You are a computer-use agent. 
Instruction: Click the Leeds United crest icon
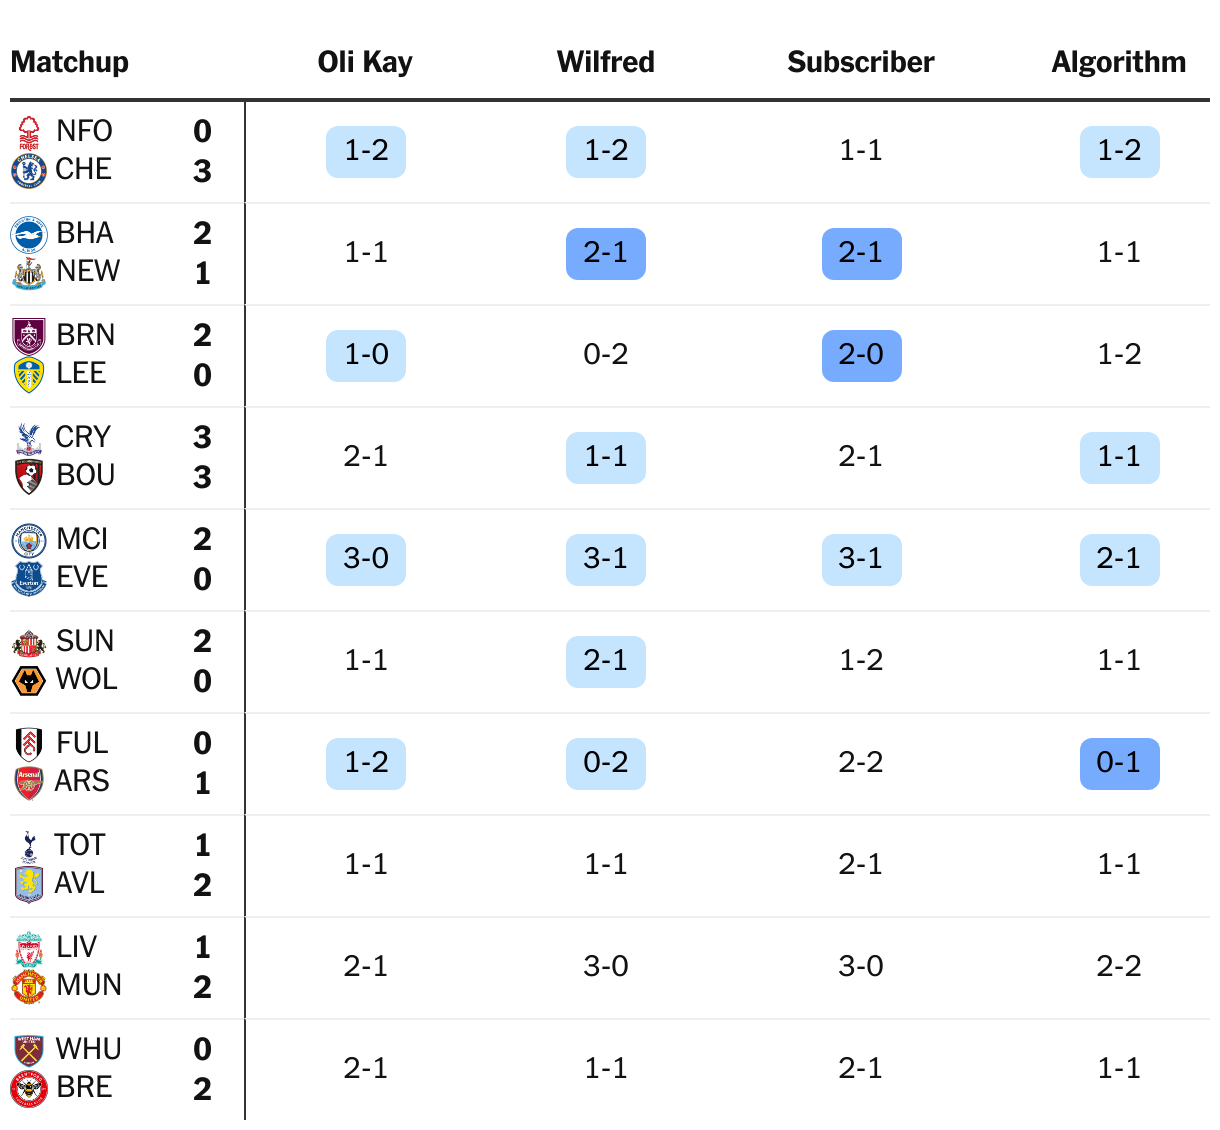[29, 375]
